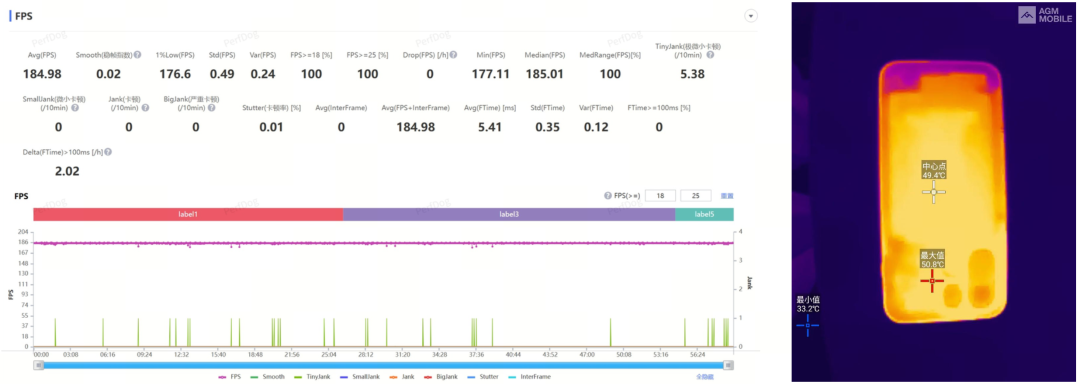This screenshot has width=1080, height=384.
Task: Select the purple label3 segment
Action: click(x=509, y=215)
